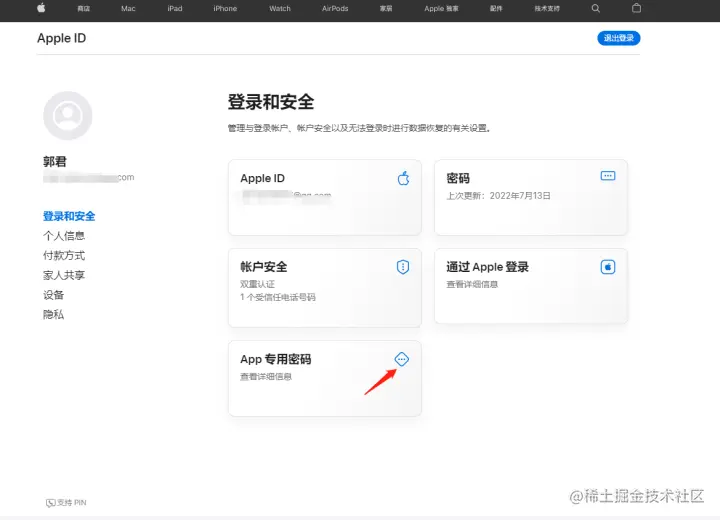Click the Apple ID page header title
Screen dimensions: 720x520
[62, 38]
